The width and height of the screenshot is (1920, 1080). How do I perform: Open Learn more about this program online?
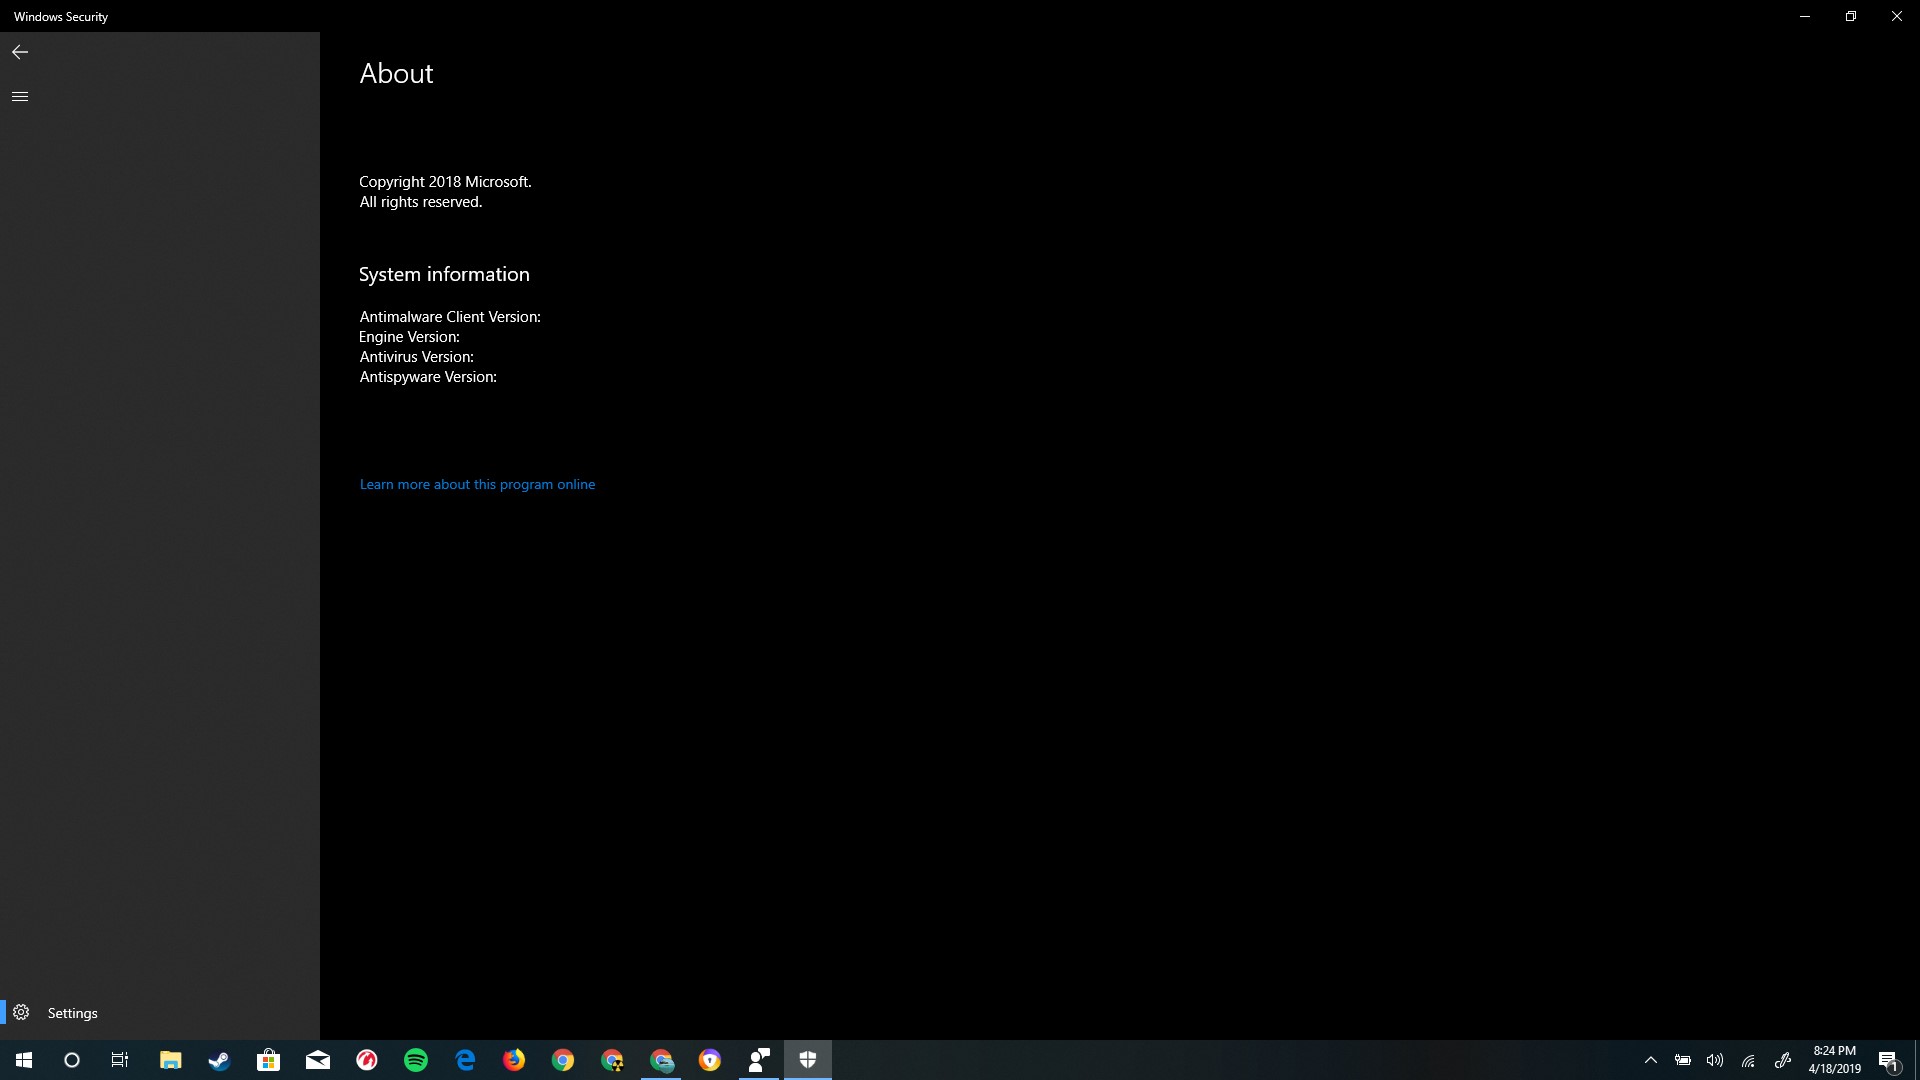[477, 484]
